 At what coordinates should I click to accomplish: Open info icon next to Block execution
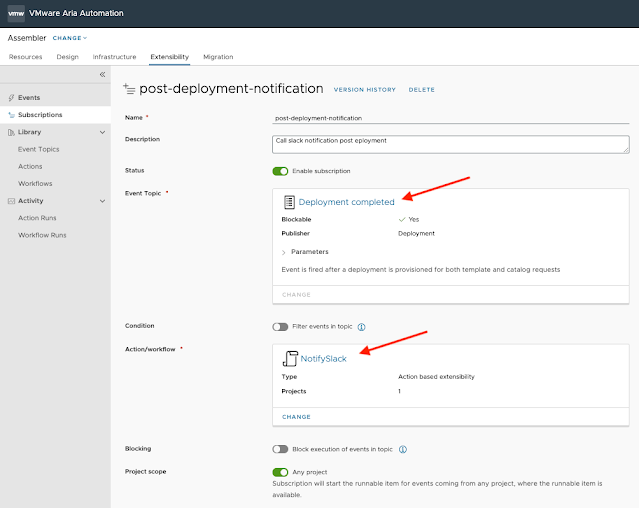tap(403, 449)
